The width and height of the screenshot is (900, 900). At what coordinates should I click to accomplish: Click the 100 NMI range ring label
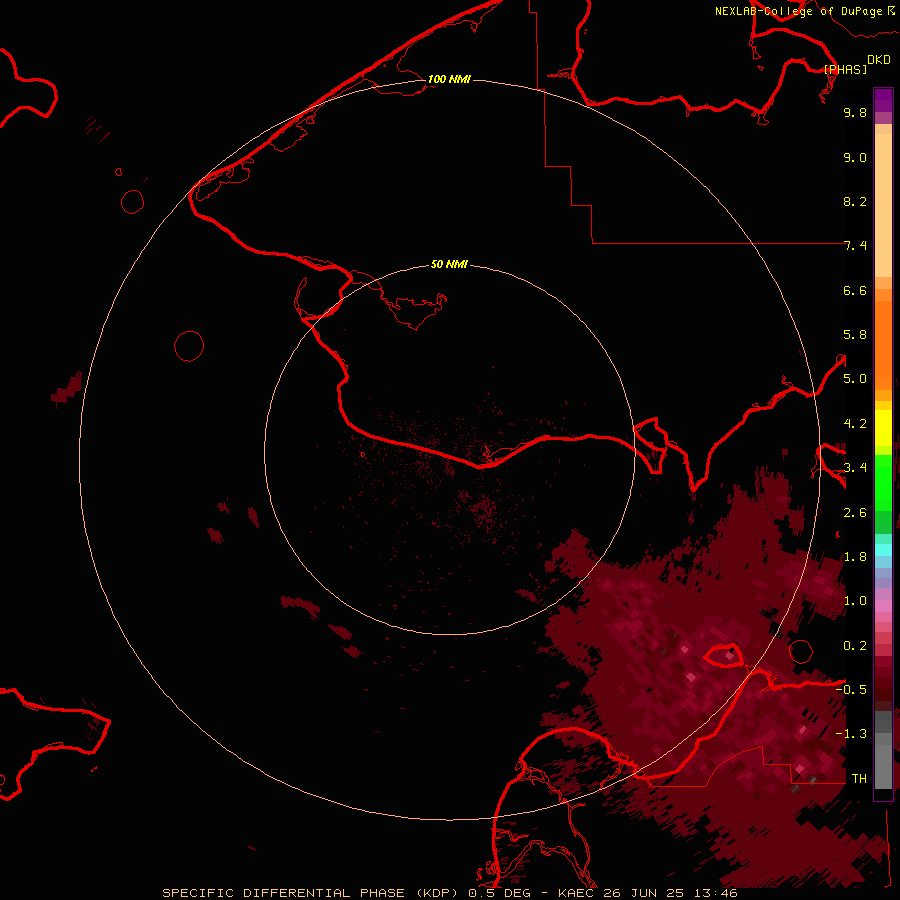(x=449, y=79)
